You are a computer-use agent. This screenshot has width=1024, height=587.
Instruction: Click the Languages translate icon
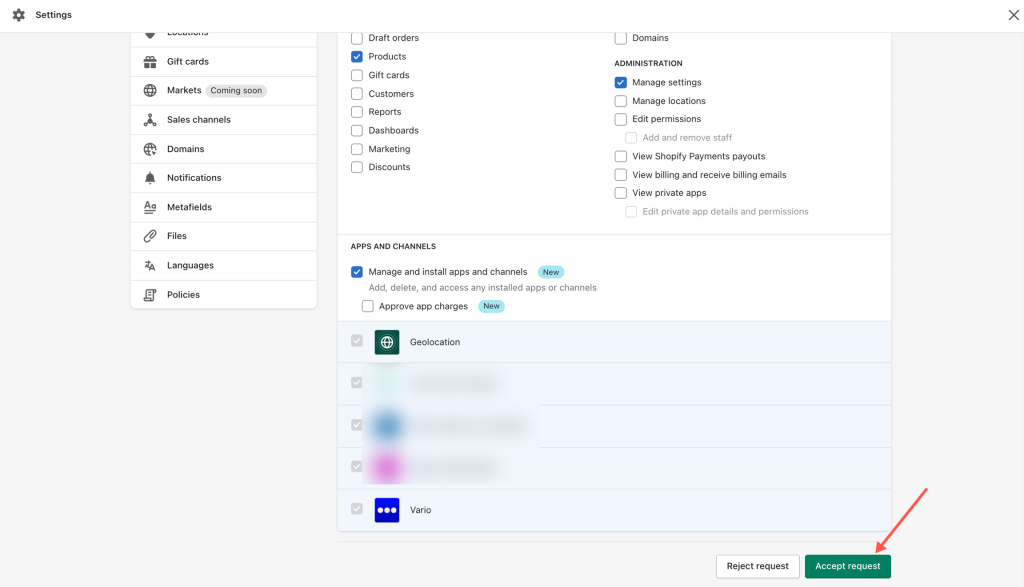[150, 266]
